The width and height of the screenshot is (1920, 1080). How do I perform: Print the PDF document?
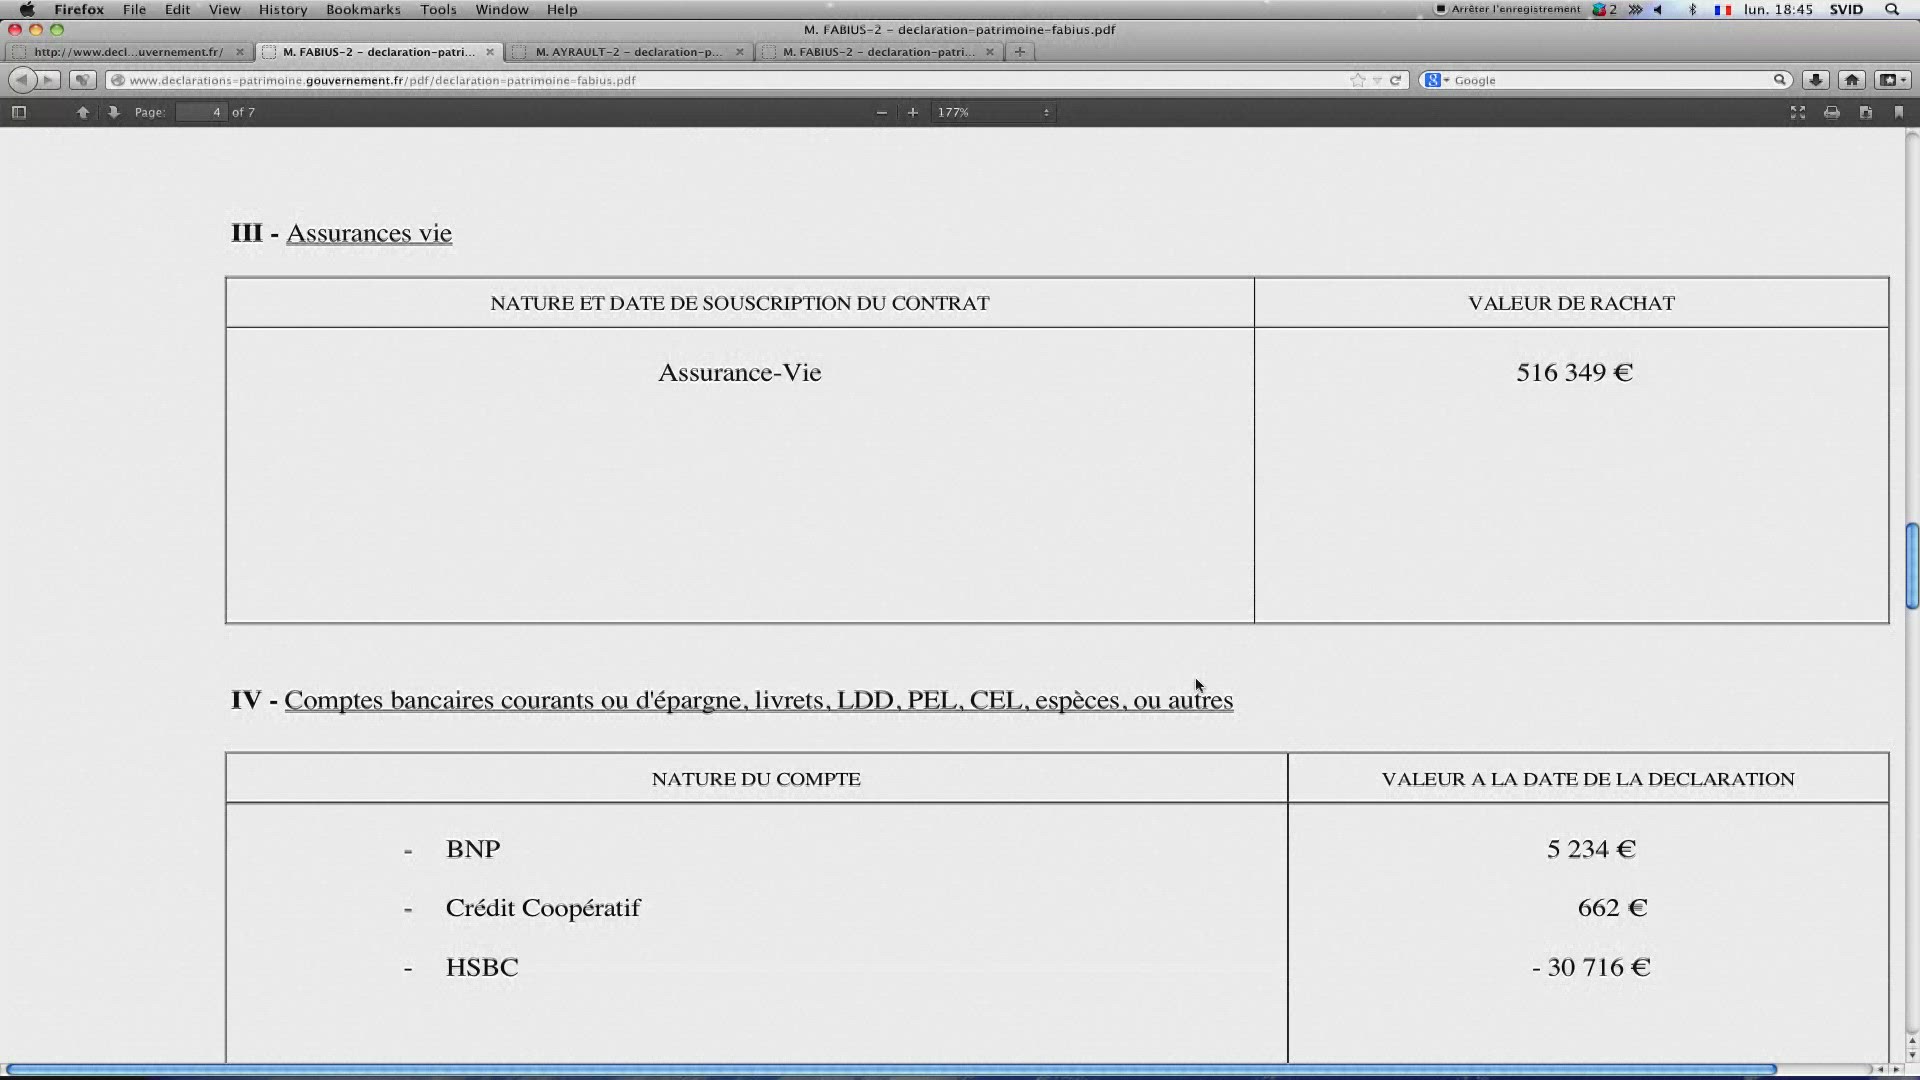pyautogui.click(x=1832, y=112)
